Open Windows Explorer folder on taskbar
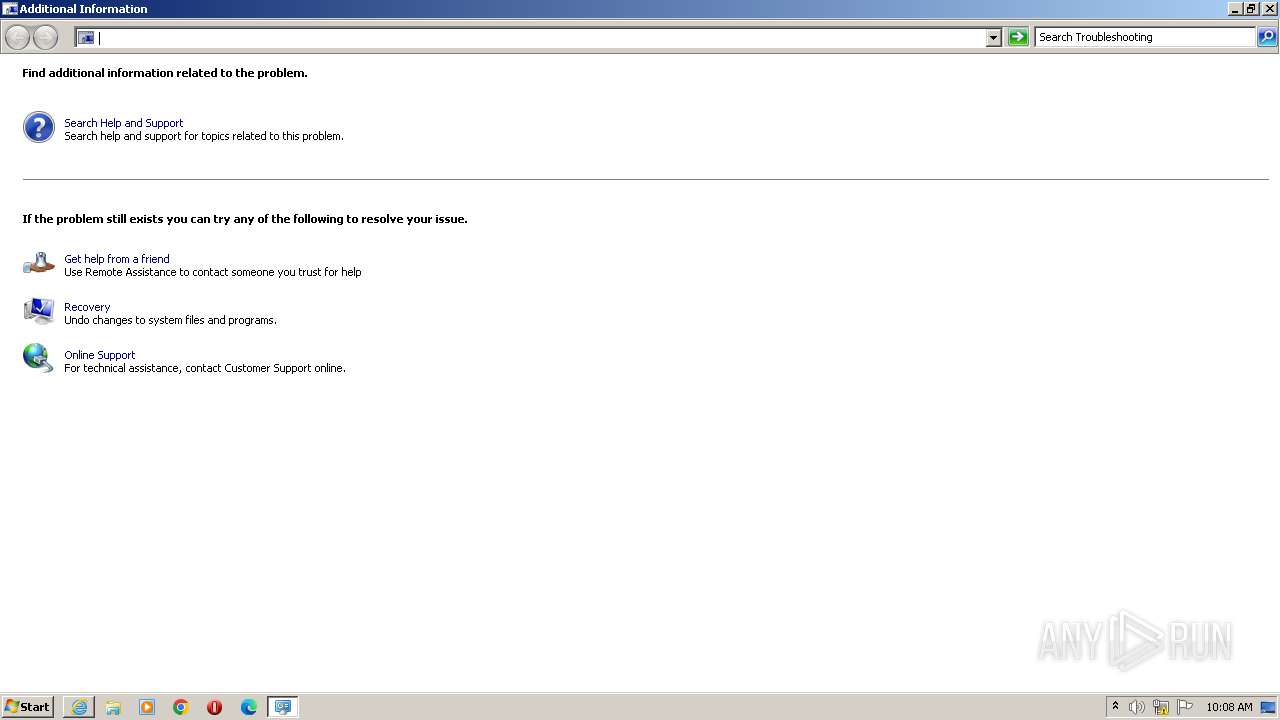Viewport: 1280px width, 720px height. coord(113,707)
